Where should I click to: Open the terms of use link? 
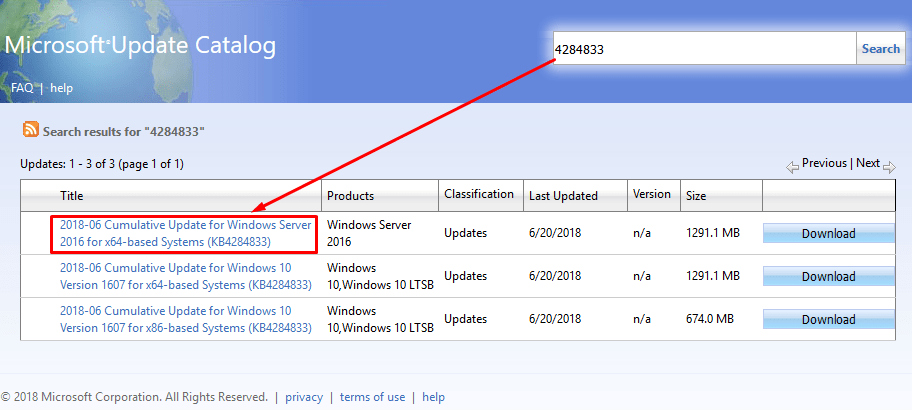pos(372,397)
